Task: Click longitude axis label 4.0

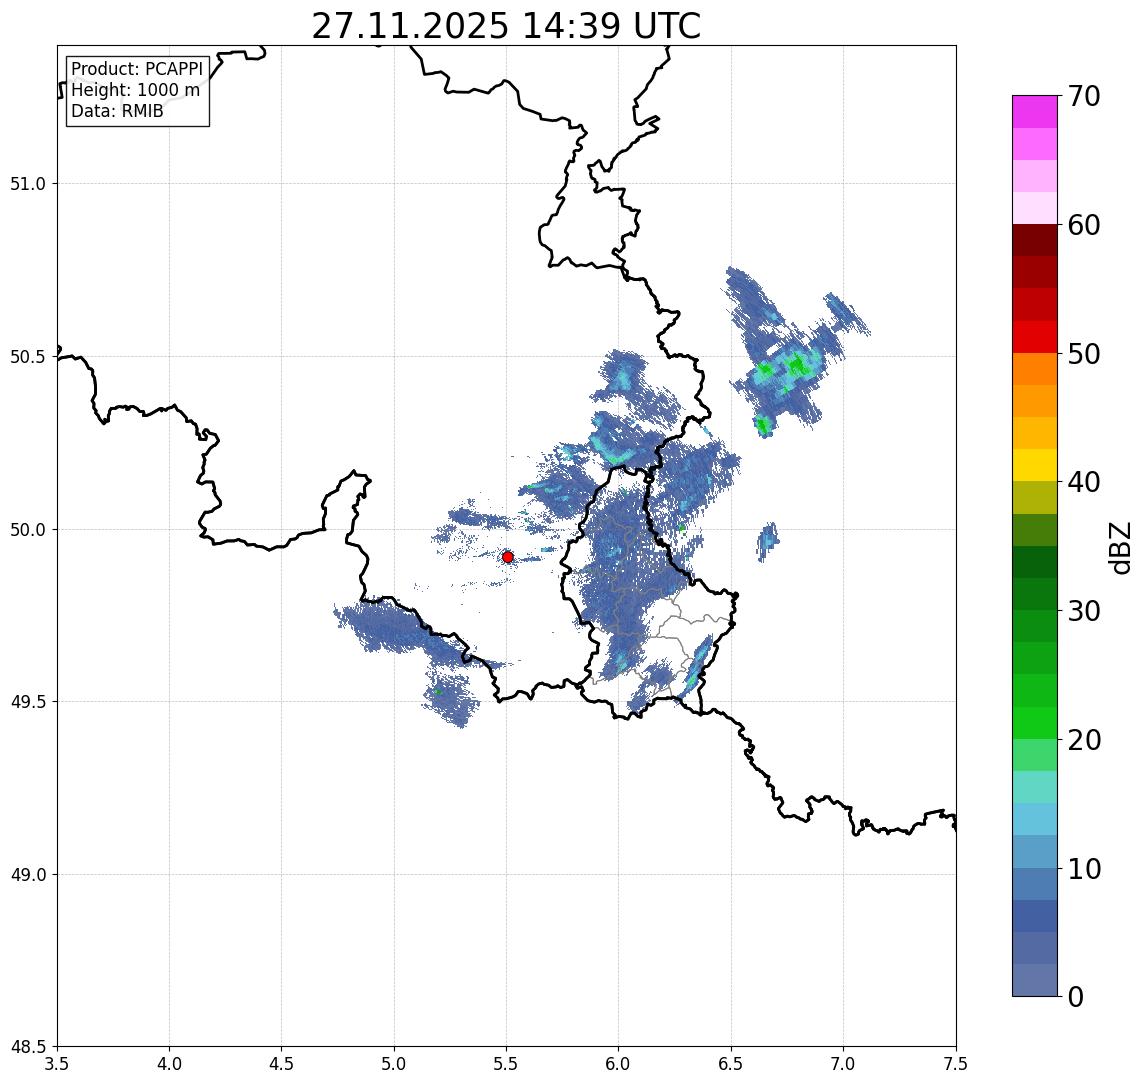Action: [169, 1064]
